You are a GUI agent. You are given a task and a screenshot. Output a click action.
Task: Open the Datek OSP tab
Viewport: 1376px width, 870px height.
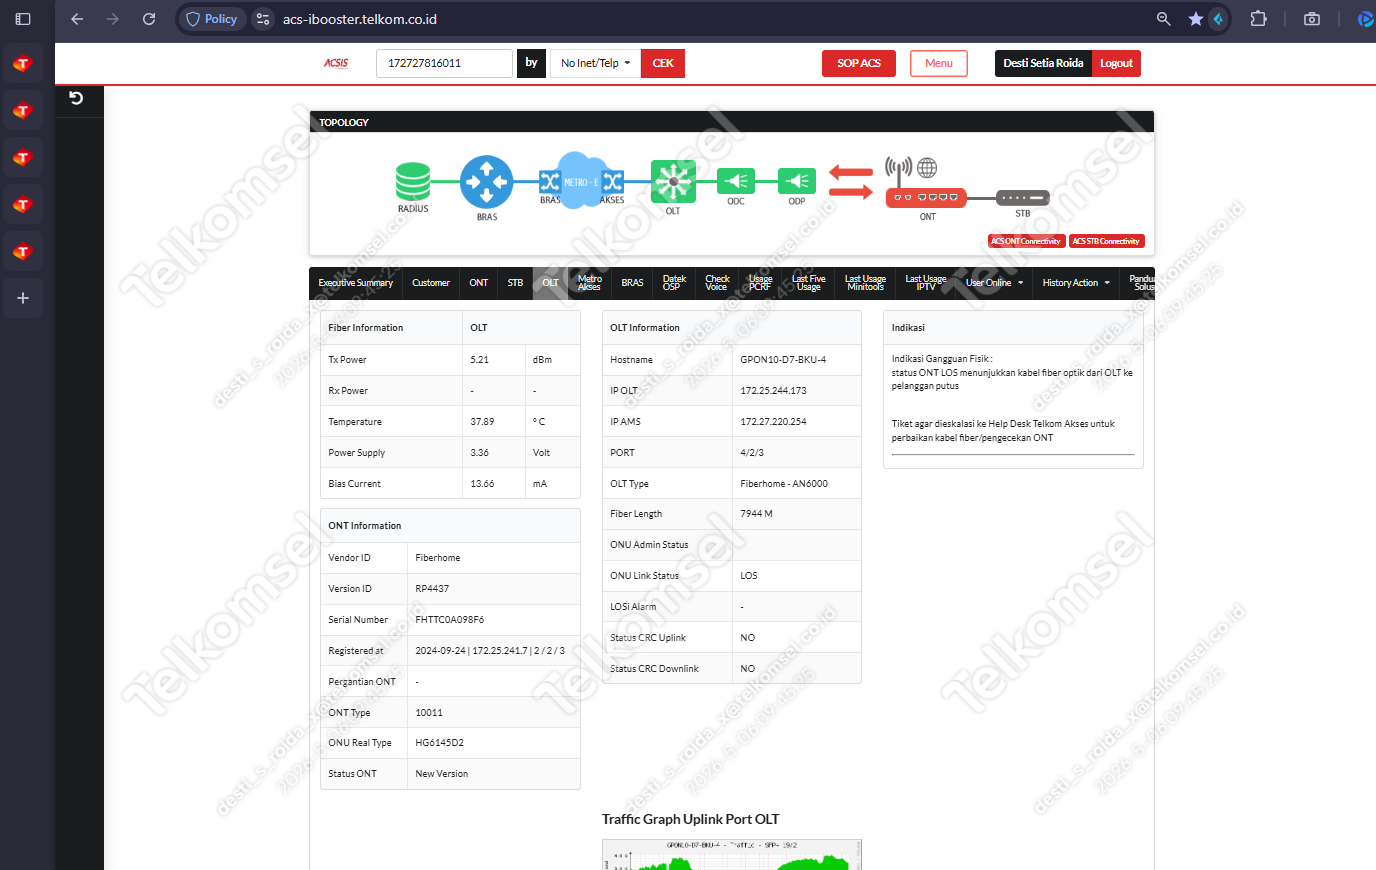pyautogui.click(x=674, y=283)
